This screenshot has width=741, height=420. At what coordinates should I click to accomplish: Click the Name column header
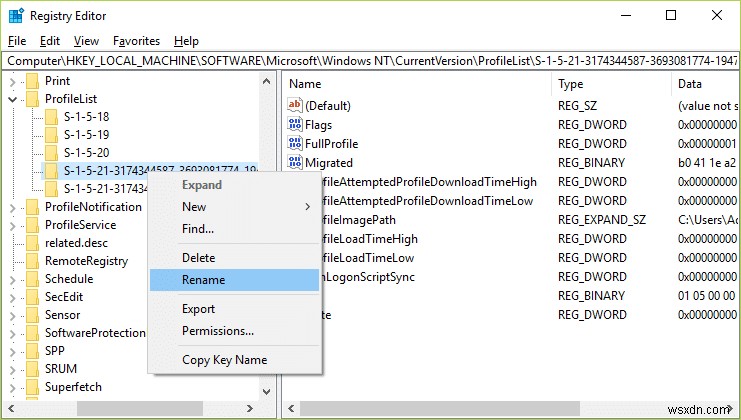(306, 84)
